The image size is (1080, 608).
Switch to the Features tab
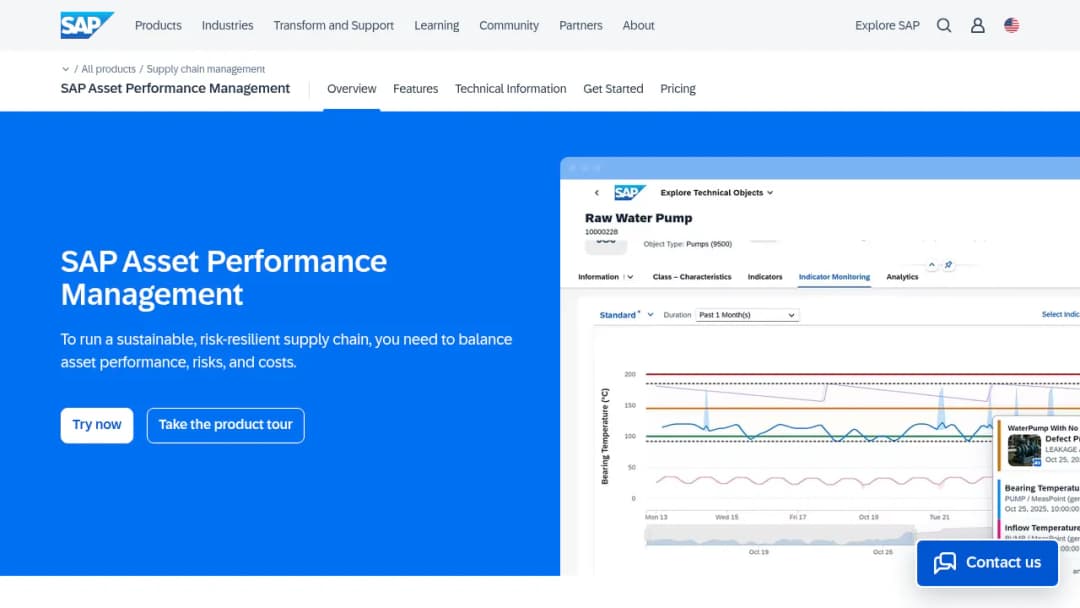tap(415, 89)
